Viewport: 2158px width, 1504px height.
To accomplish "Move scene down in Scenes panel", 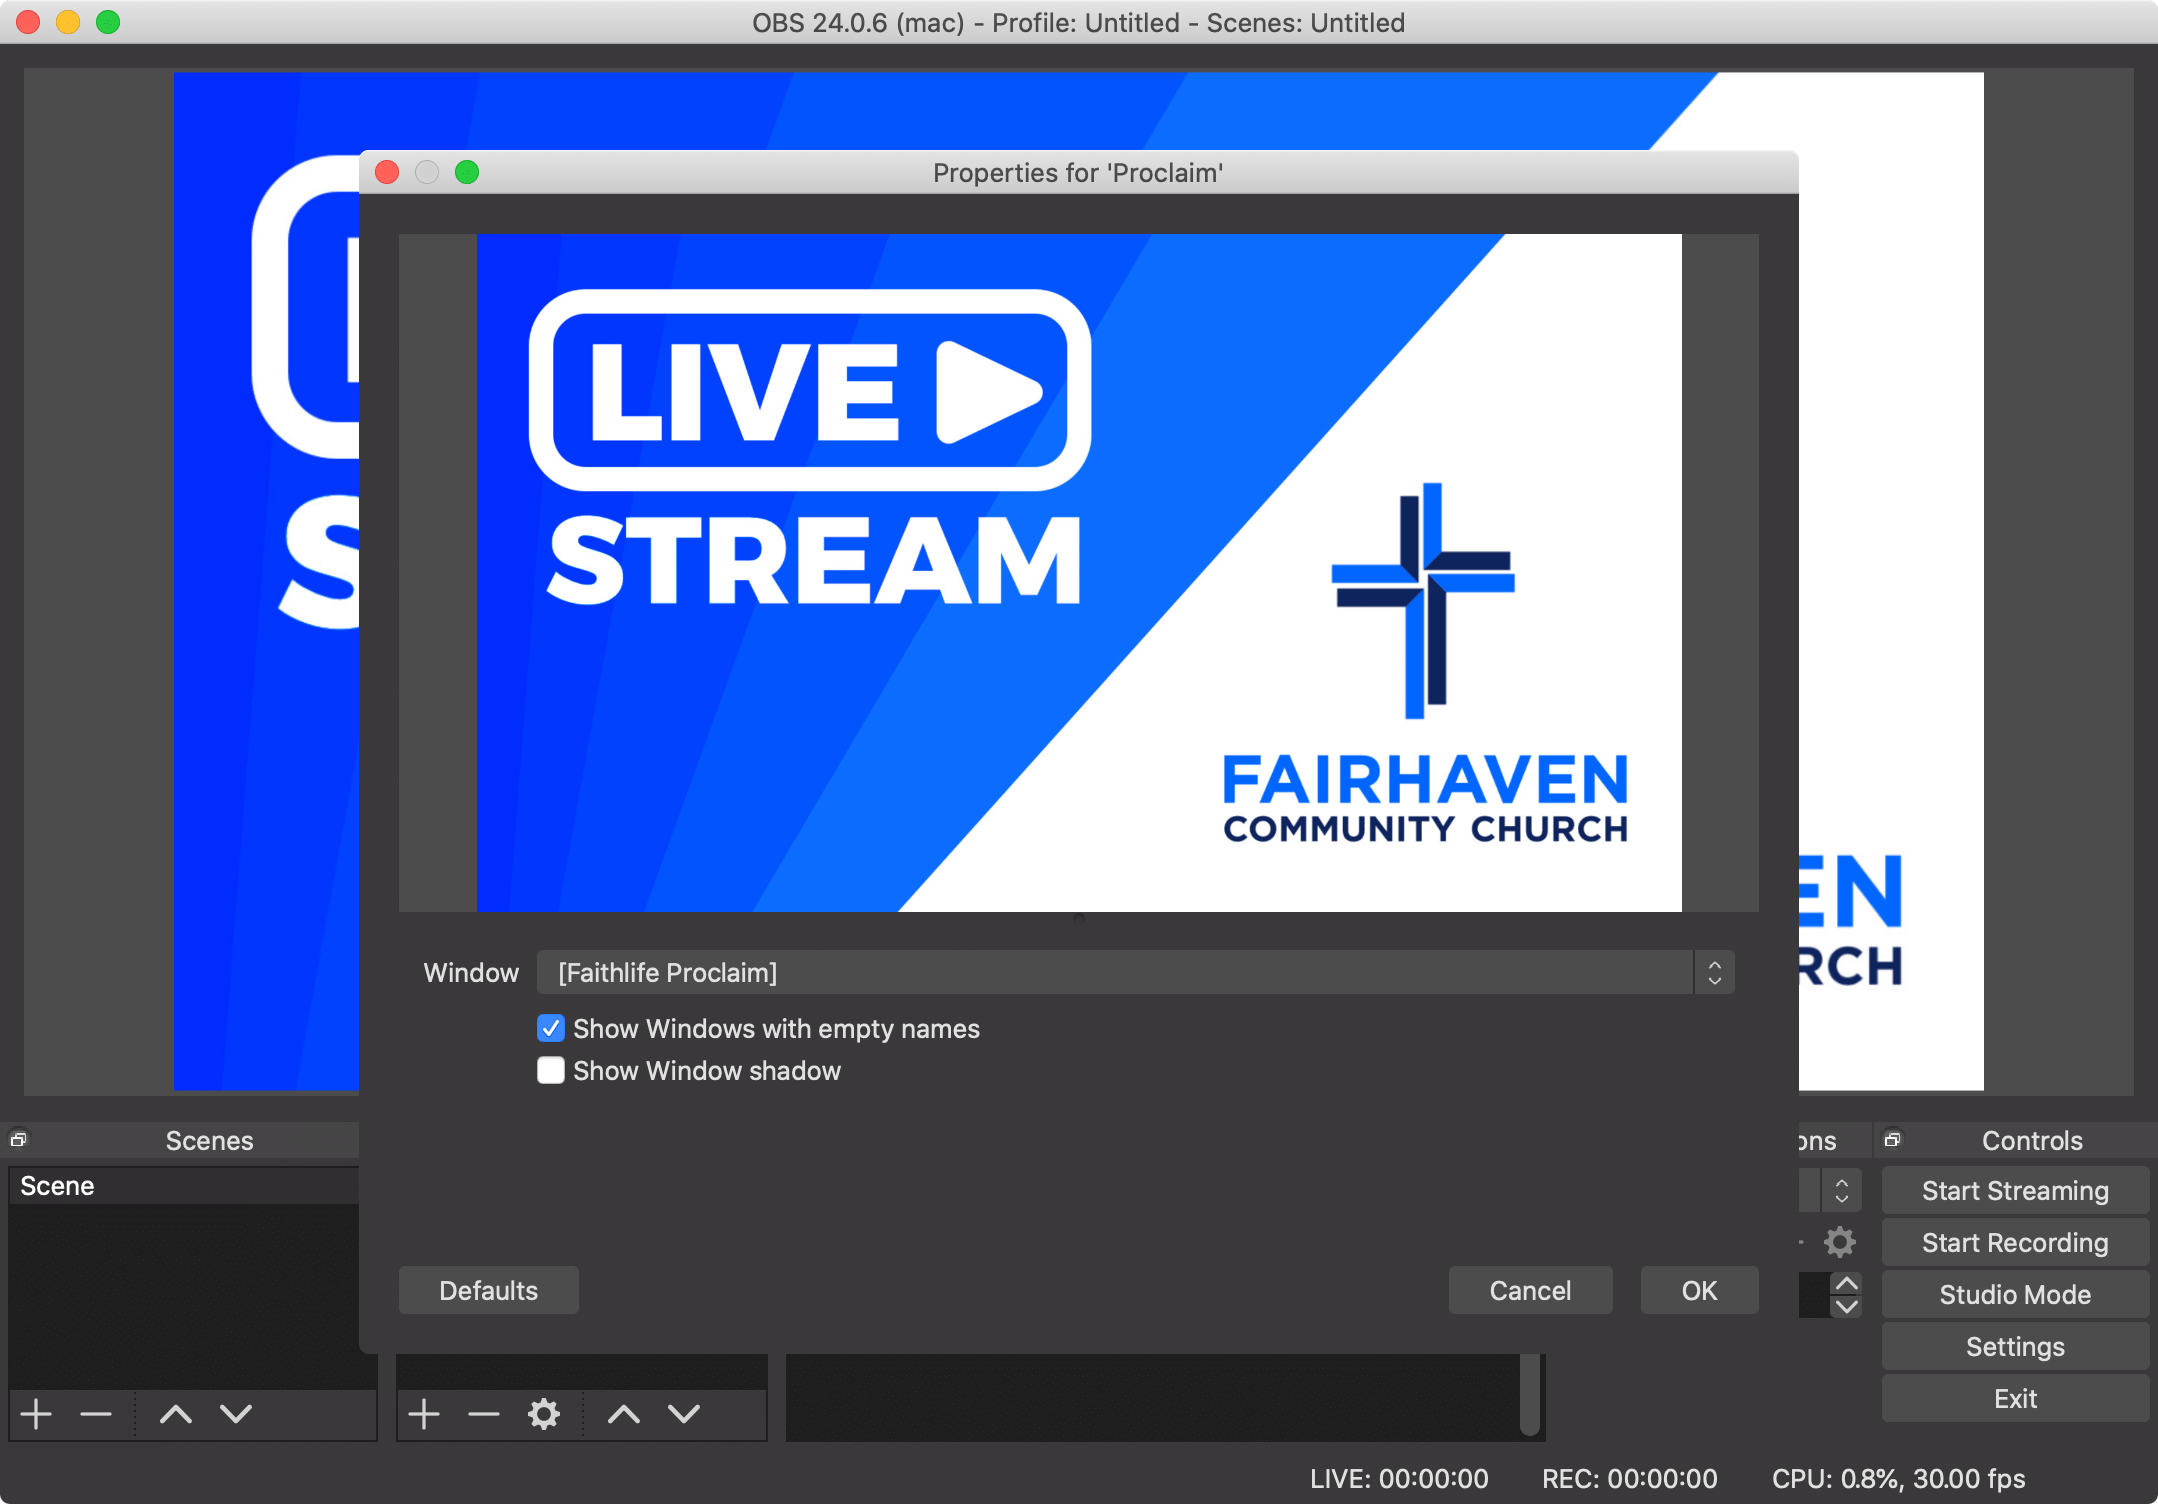I will pos(236,1414).
